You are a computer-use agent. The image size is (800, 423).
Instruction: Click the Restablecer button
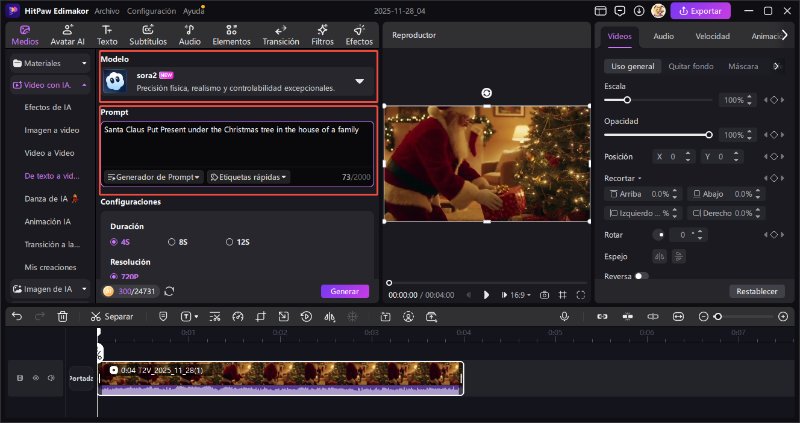pos(757,291)
